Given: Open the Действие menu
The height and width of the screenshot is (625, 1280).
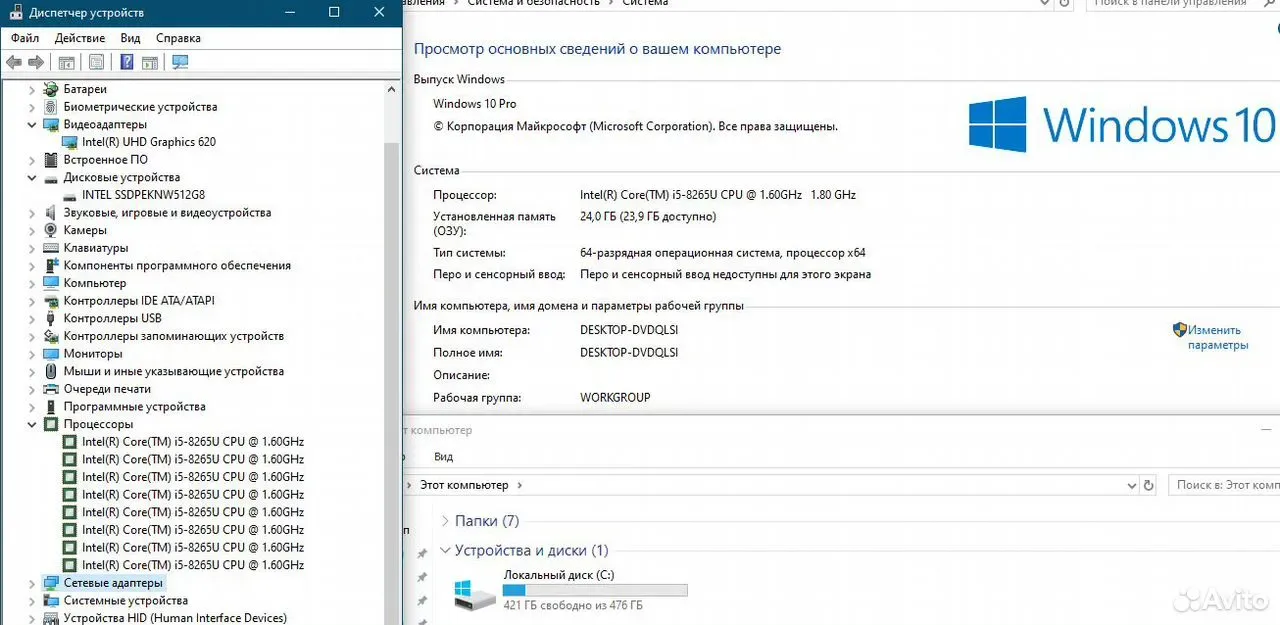Looking at the screenshot, I should click(80, 38).
